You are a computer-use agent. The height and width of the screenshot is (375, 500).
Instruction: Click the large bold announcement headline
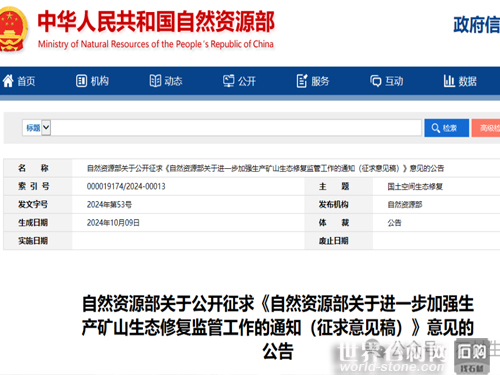(278, 327)
